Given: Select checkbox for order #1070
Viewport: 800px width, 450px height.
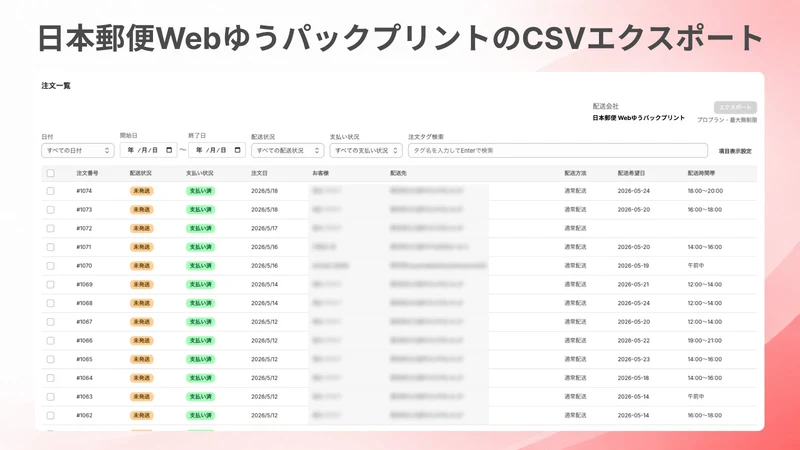Looking at the screenshot, I should click(x=51, y=266).
